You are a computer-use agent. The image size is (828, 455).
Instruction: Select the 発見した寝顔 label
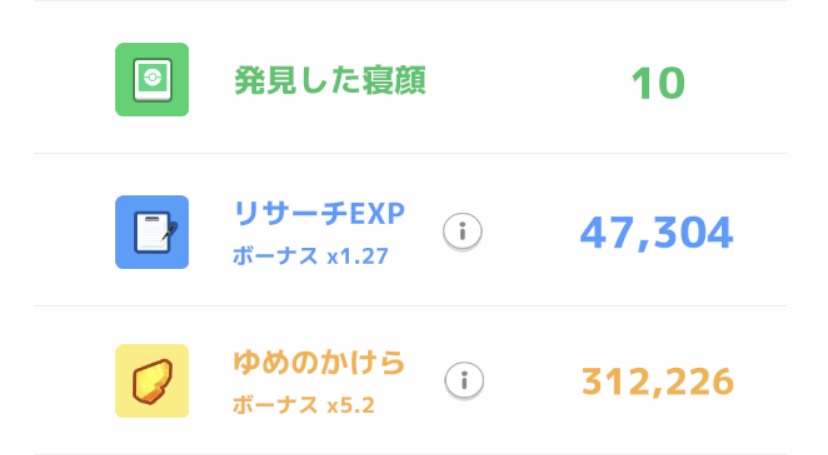(x=330, y=82)
